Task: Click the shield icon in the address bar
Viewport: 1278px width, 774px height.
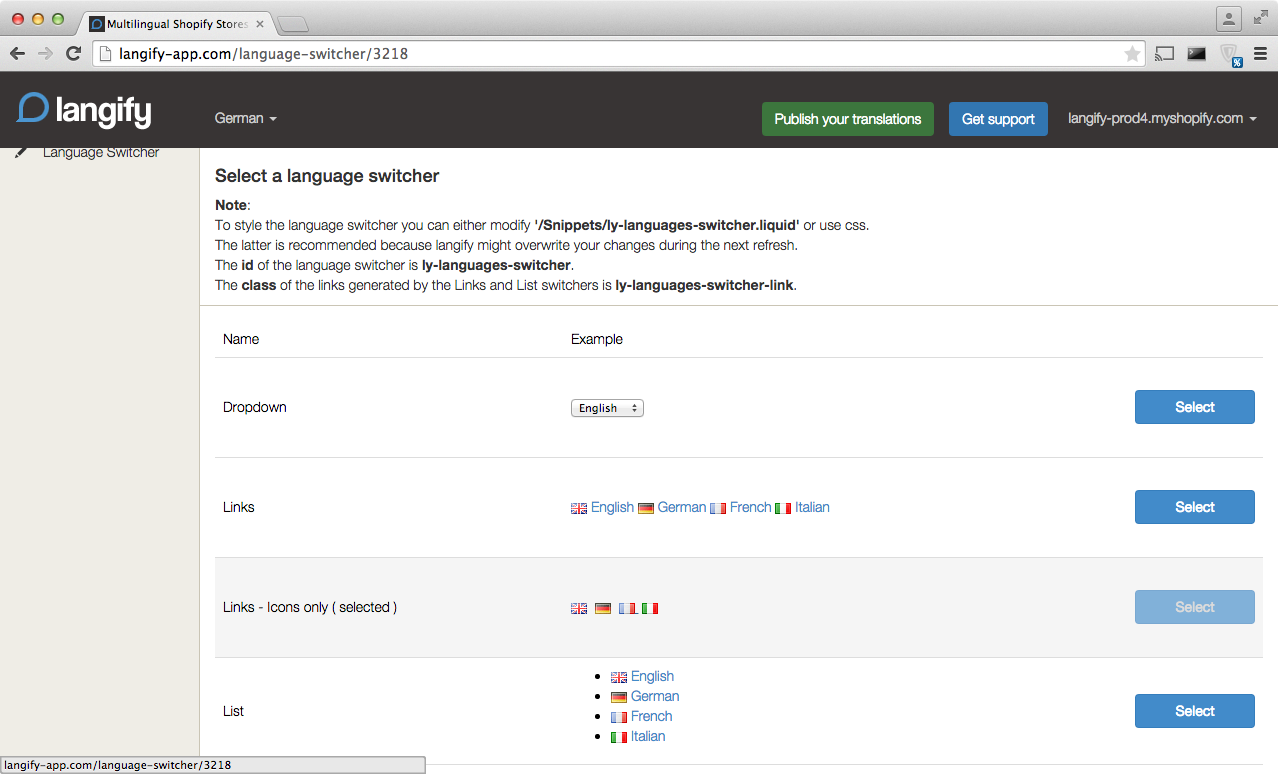Action: tap(1228, 54)
